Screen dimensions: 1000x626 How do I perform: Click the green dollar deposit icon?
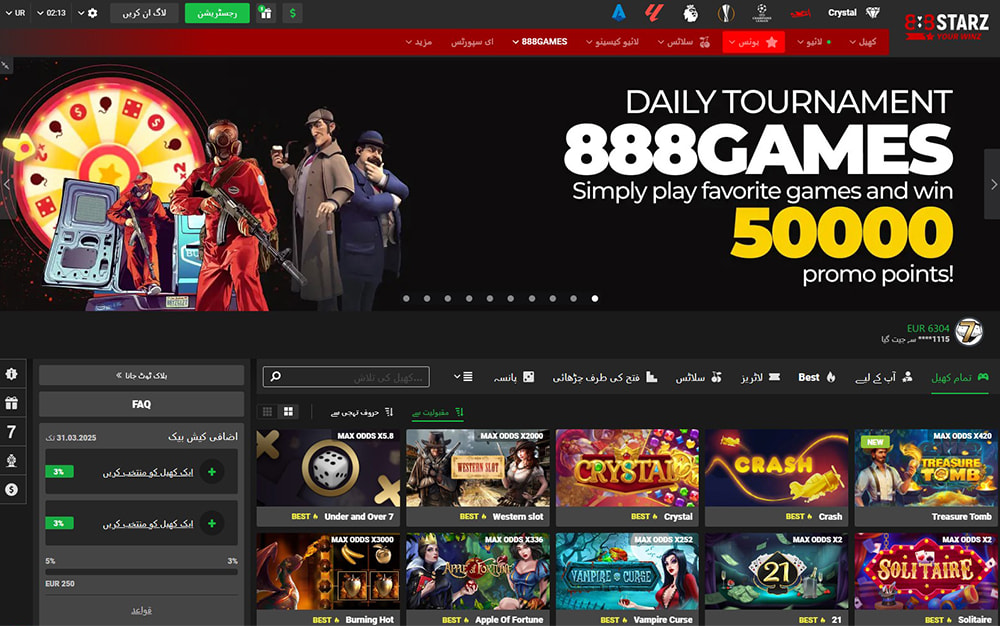[292, 13]
